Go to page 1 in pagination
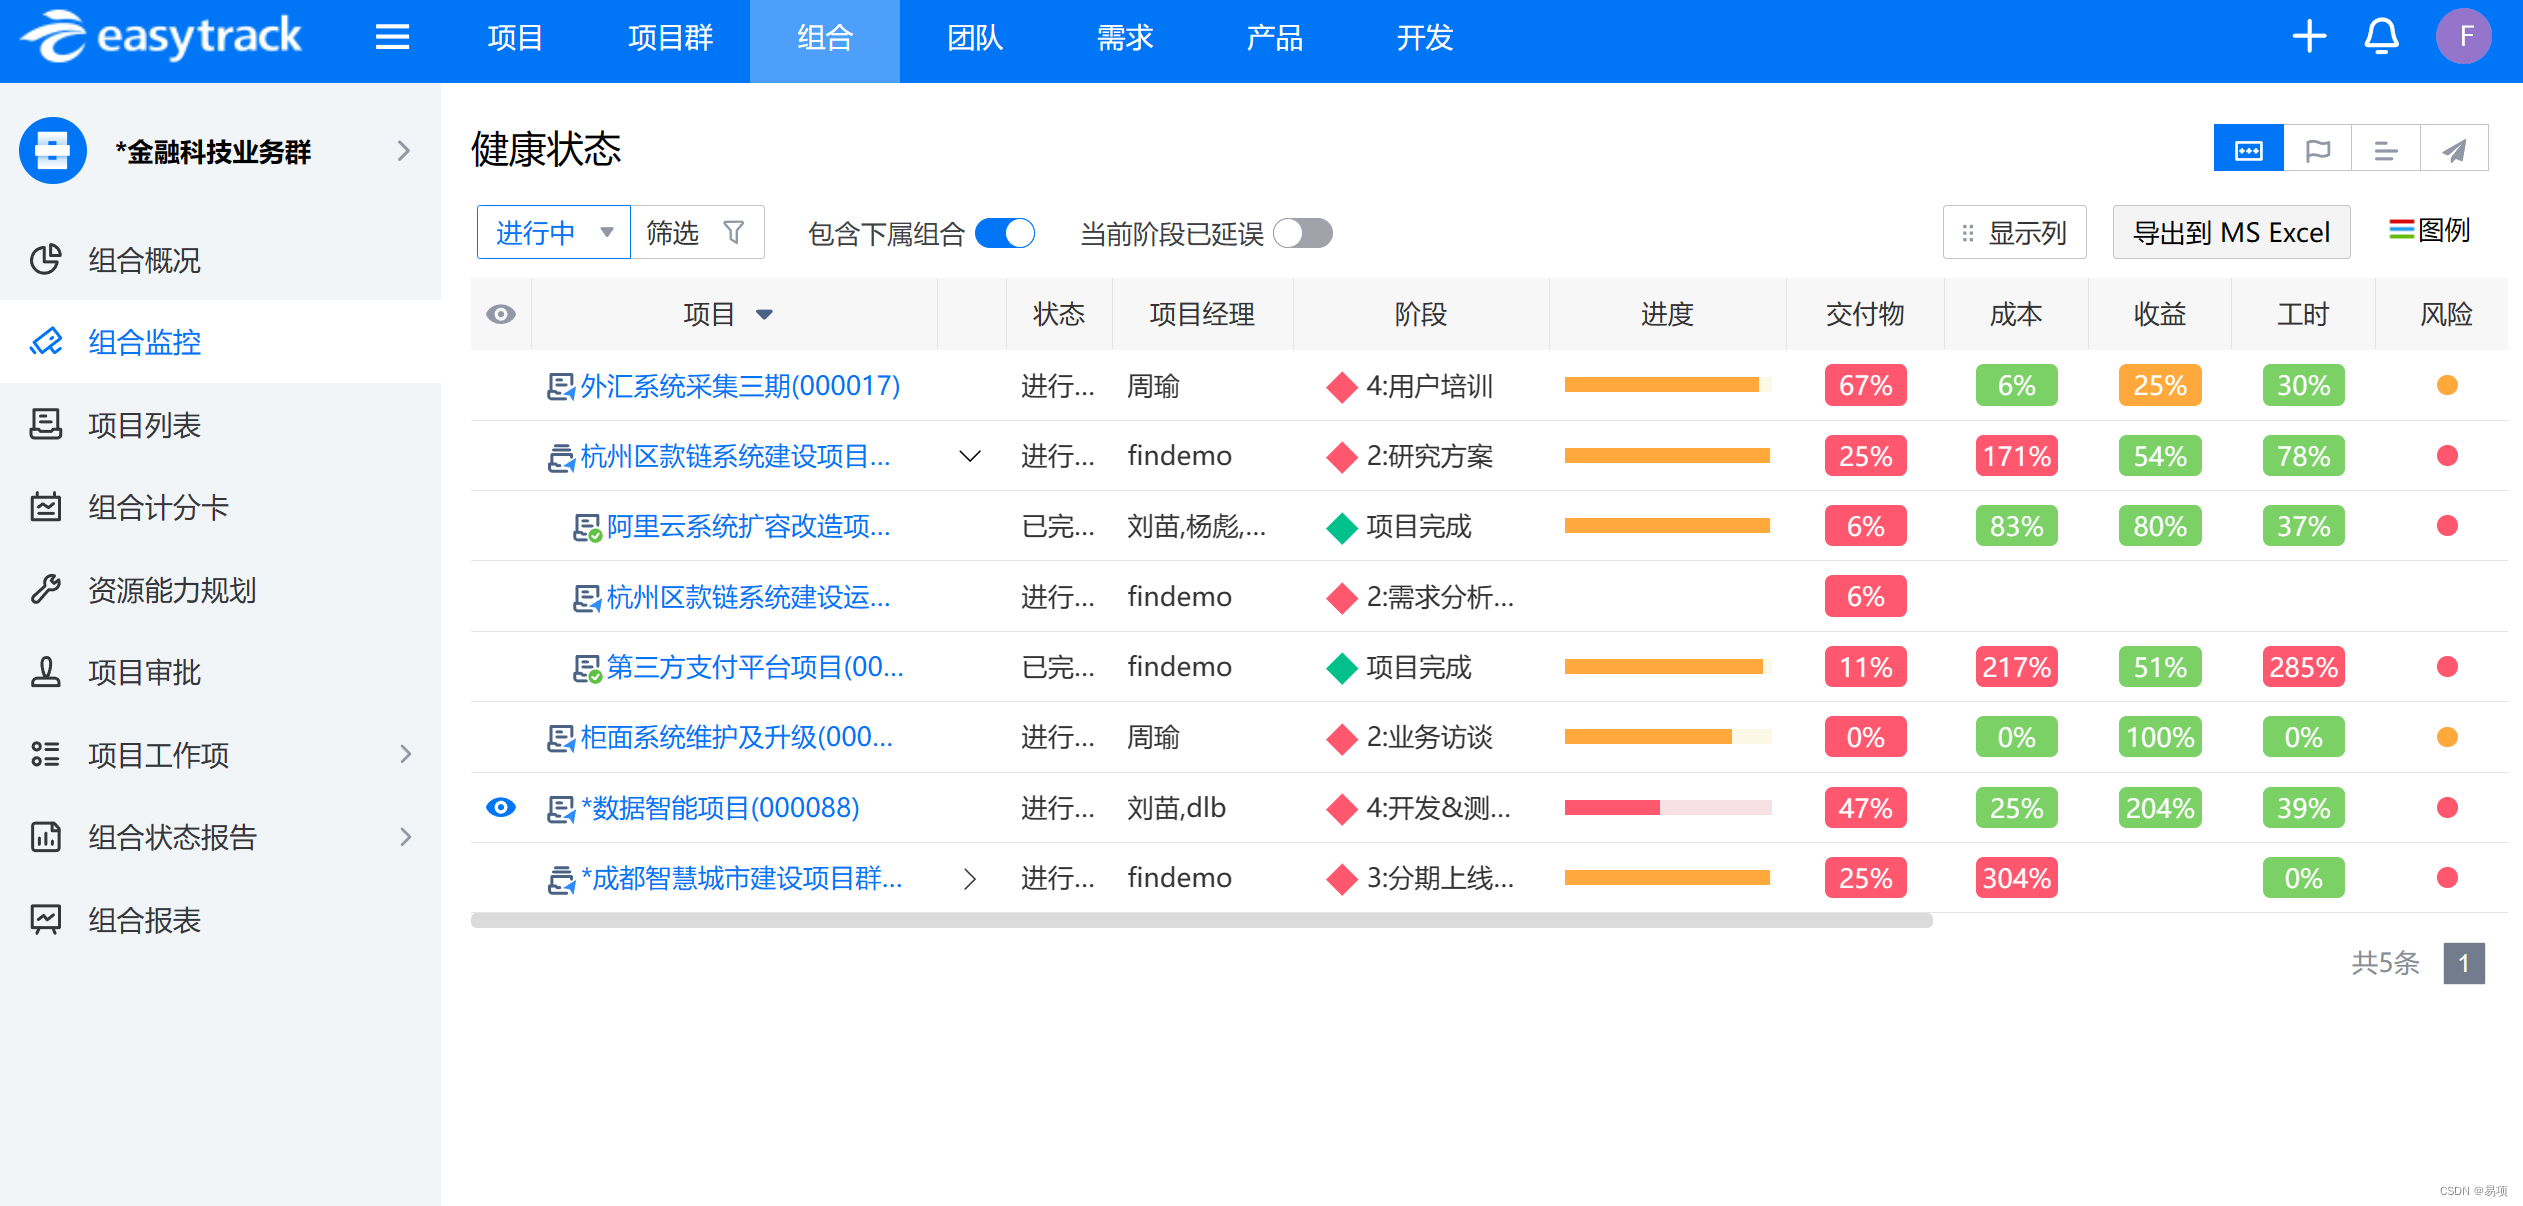The width and height of the screenshot is (2523, 1206). 2464,964
